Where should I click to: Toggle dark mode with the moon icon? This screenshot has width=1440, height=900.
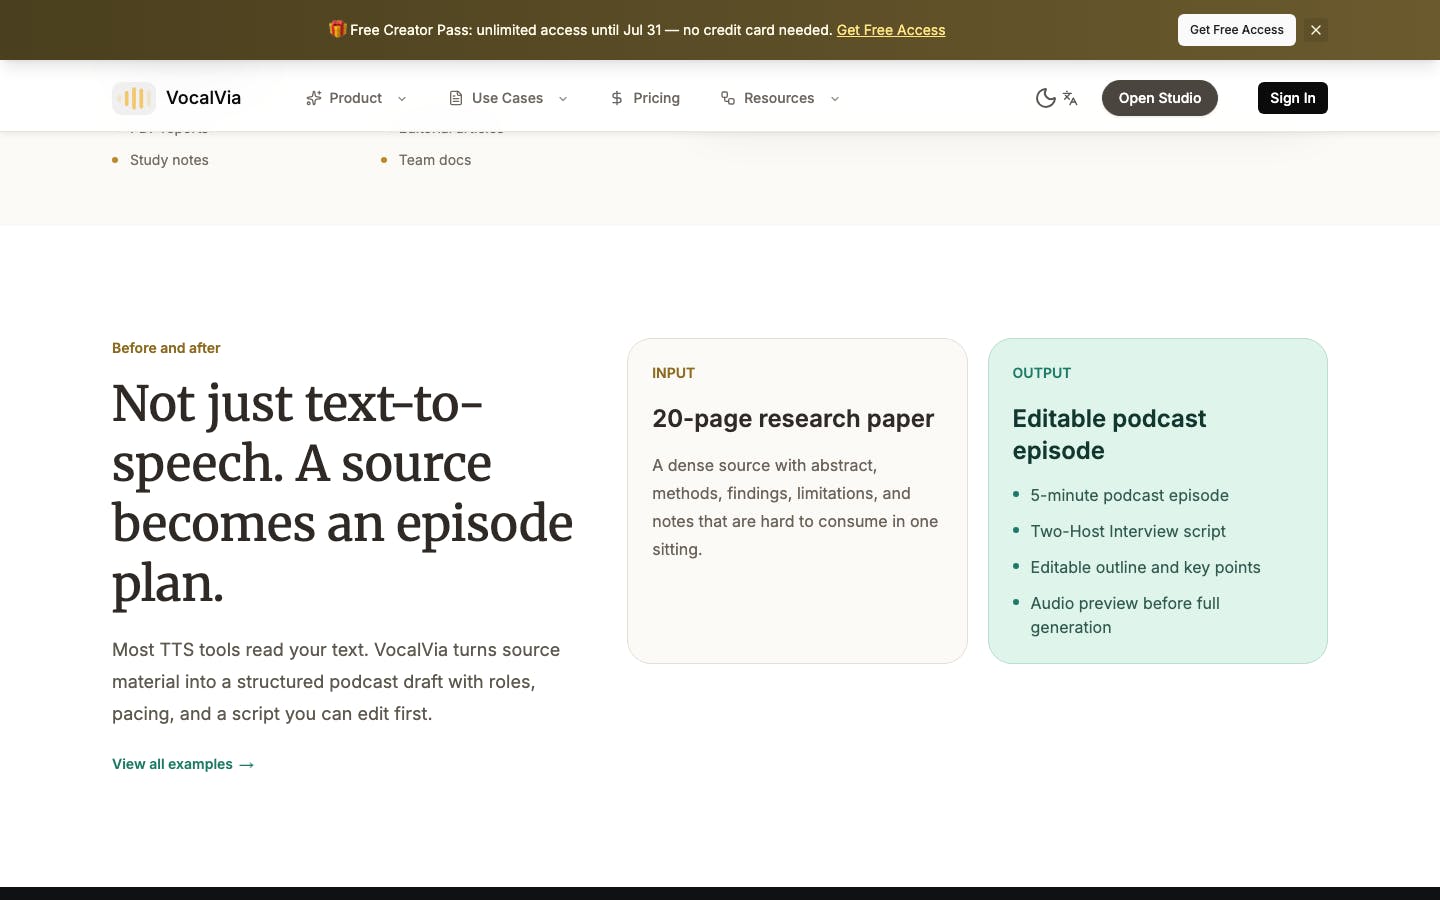pyautogui.click(x=1045, y=98)
